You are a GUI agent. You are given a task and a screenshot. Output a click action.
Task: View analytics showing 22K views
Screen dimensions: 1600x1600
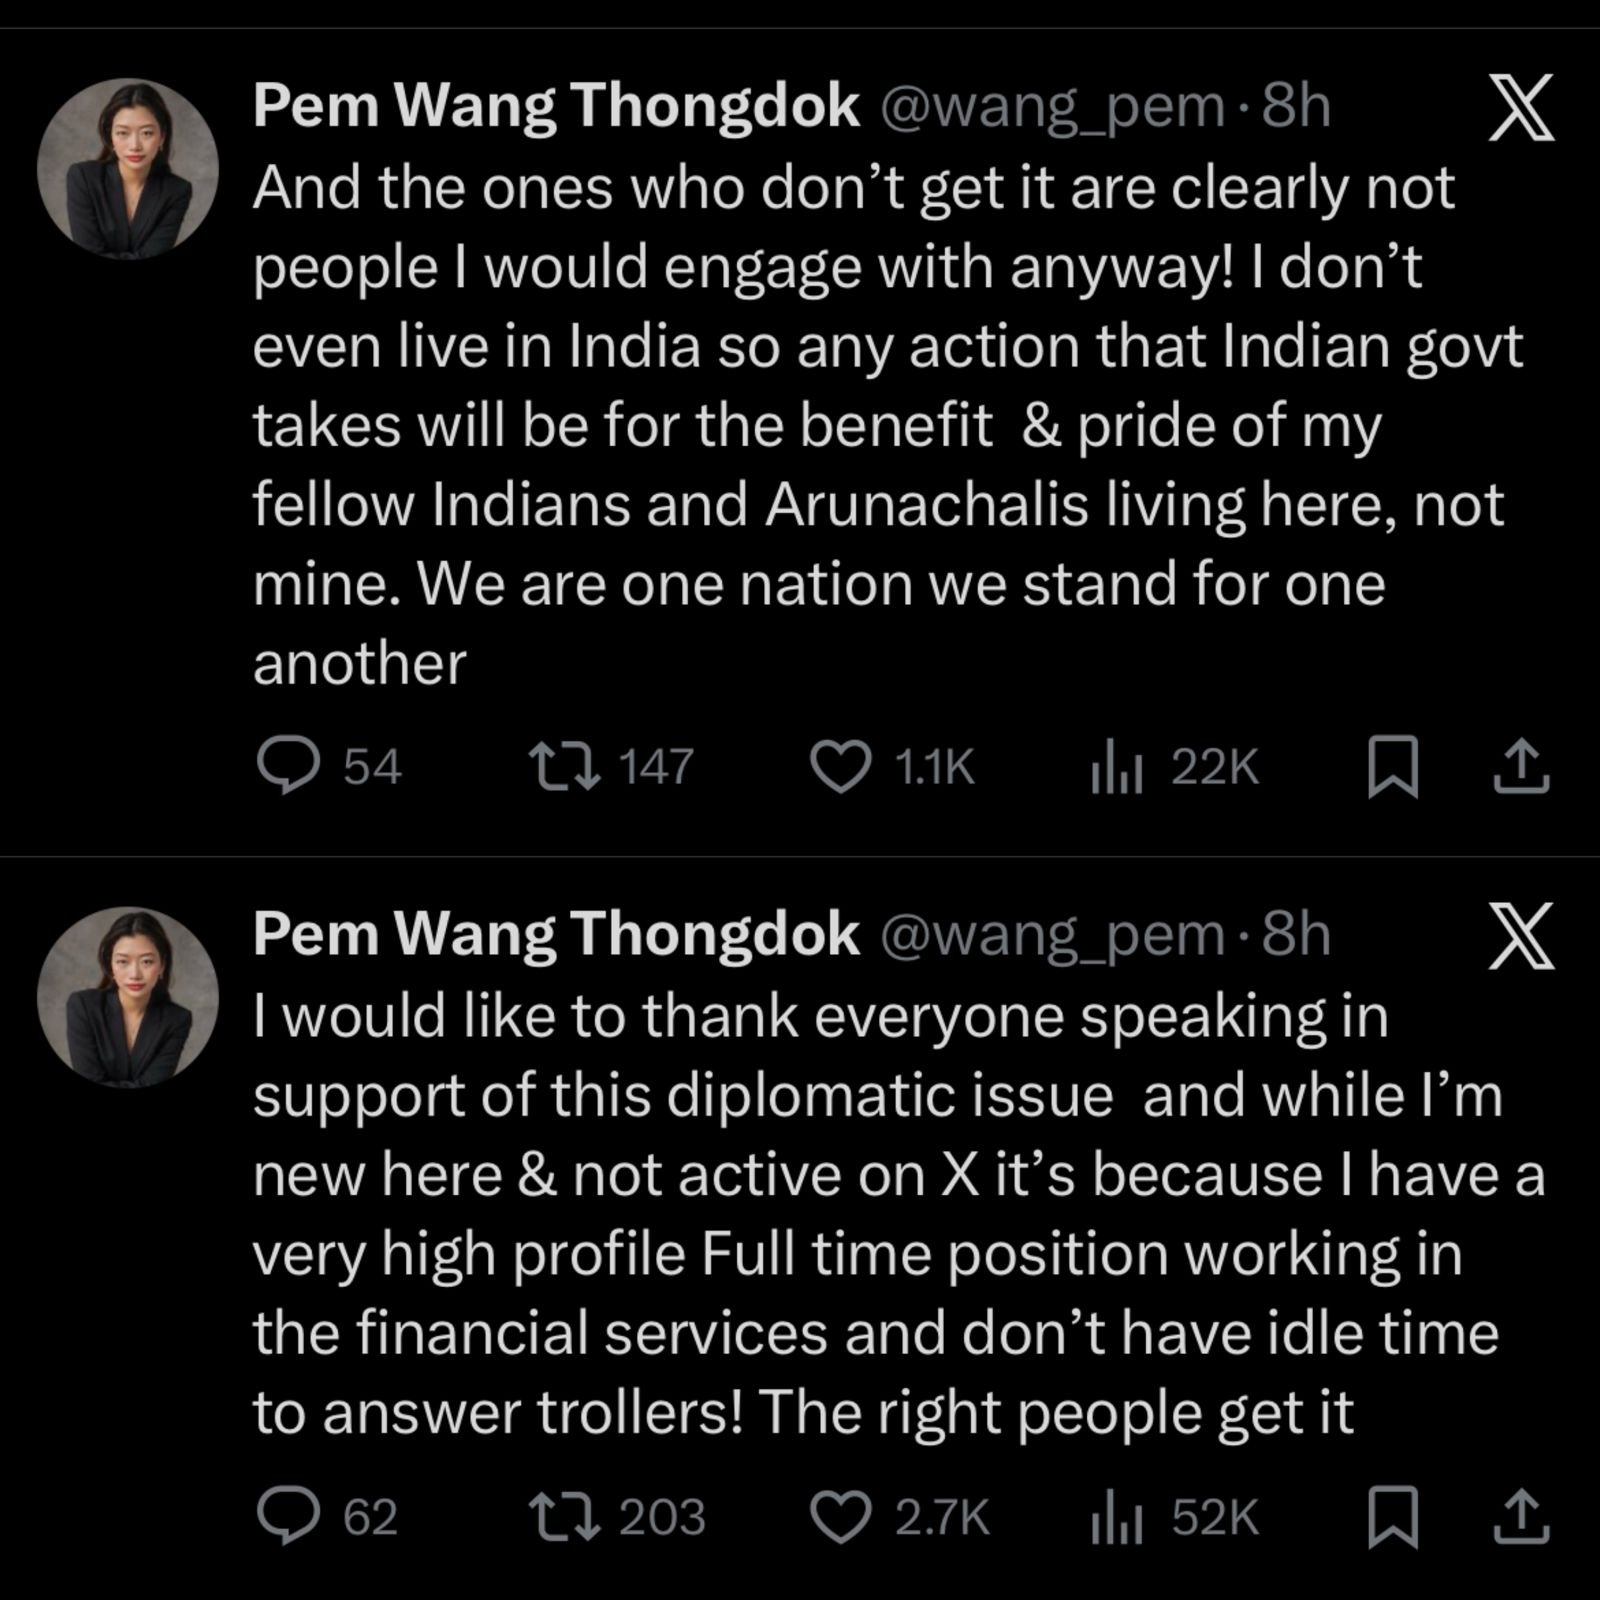click(1117, 768)
